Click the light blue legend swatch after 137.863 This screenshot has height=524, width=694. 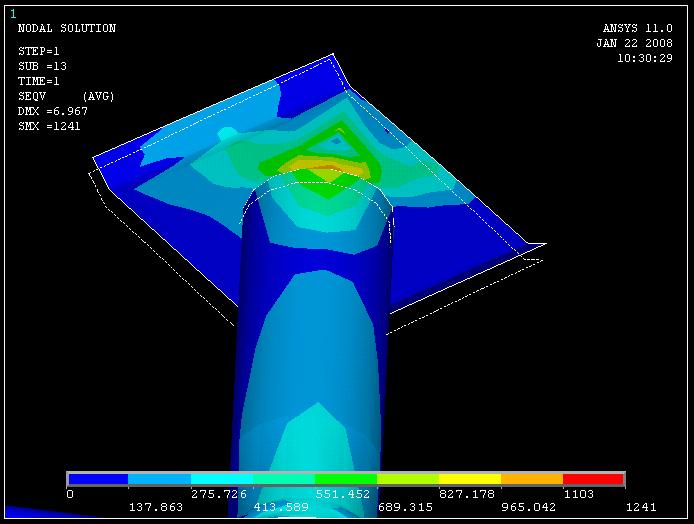[x=160, y=479]
